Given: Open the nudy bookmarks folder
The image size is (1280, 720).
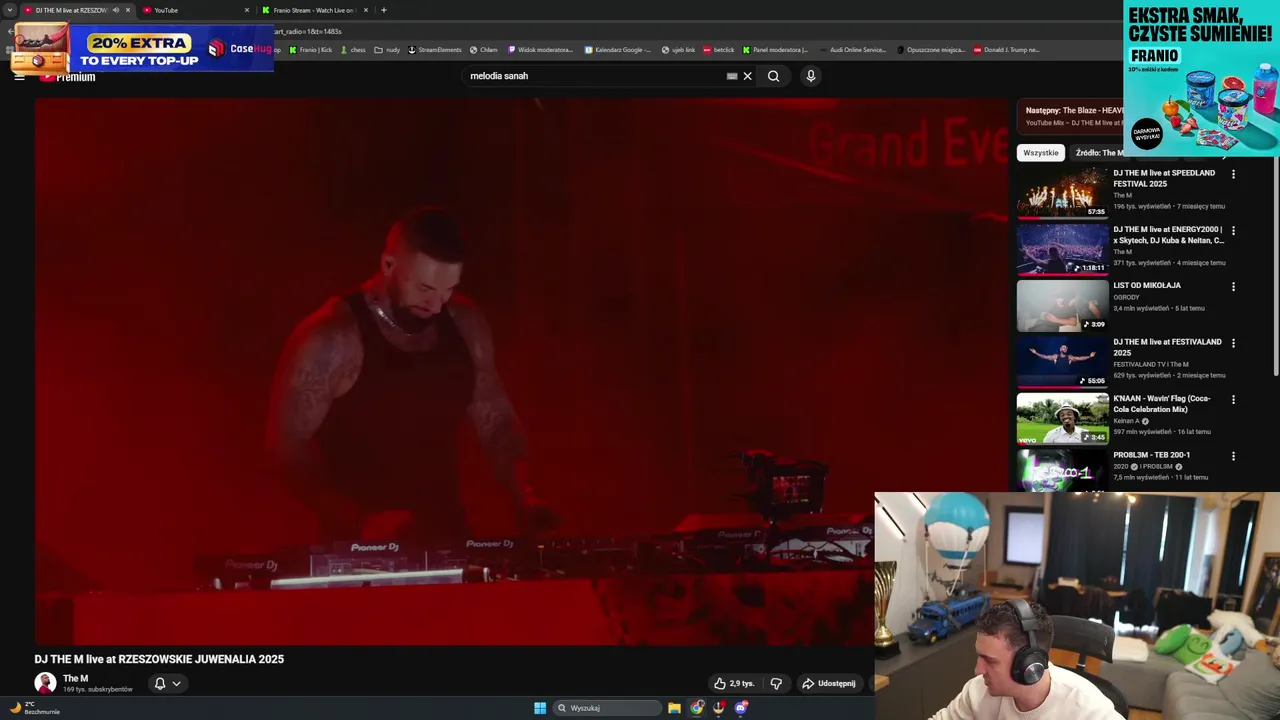Looking at the screenshot, I should pos(387,50).
